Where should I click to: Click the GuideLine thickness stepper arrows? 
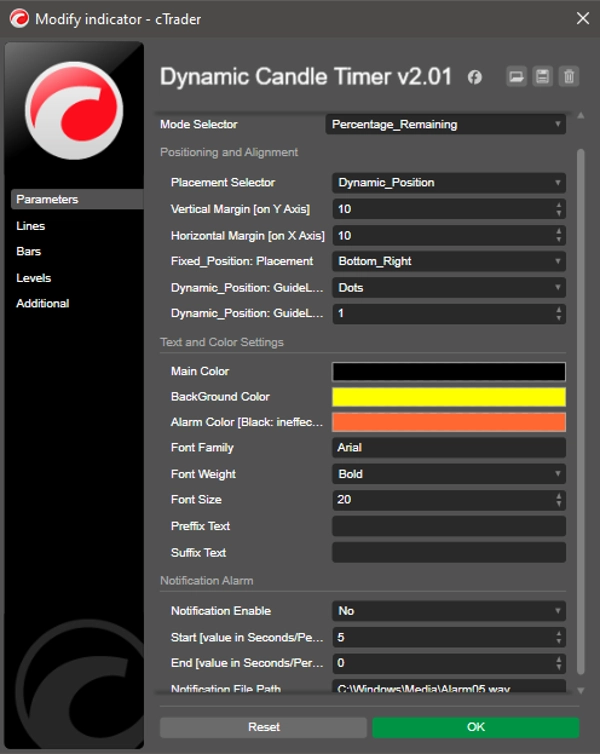[559, 314]
